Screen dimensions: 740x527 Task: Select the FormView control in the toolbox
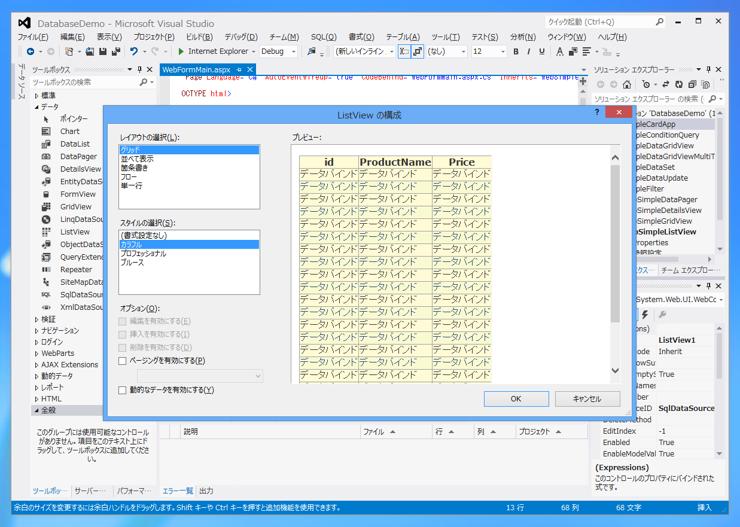point(78,194)
